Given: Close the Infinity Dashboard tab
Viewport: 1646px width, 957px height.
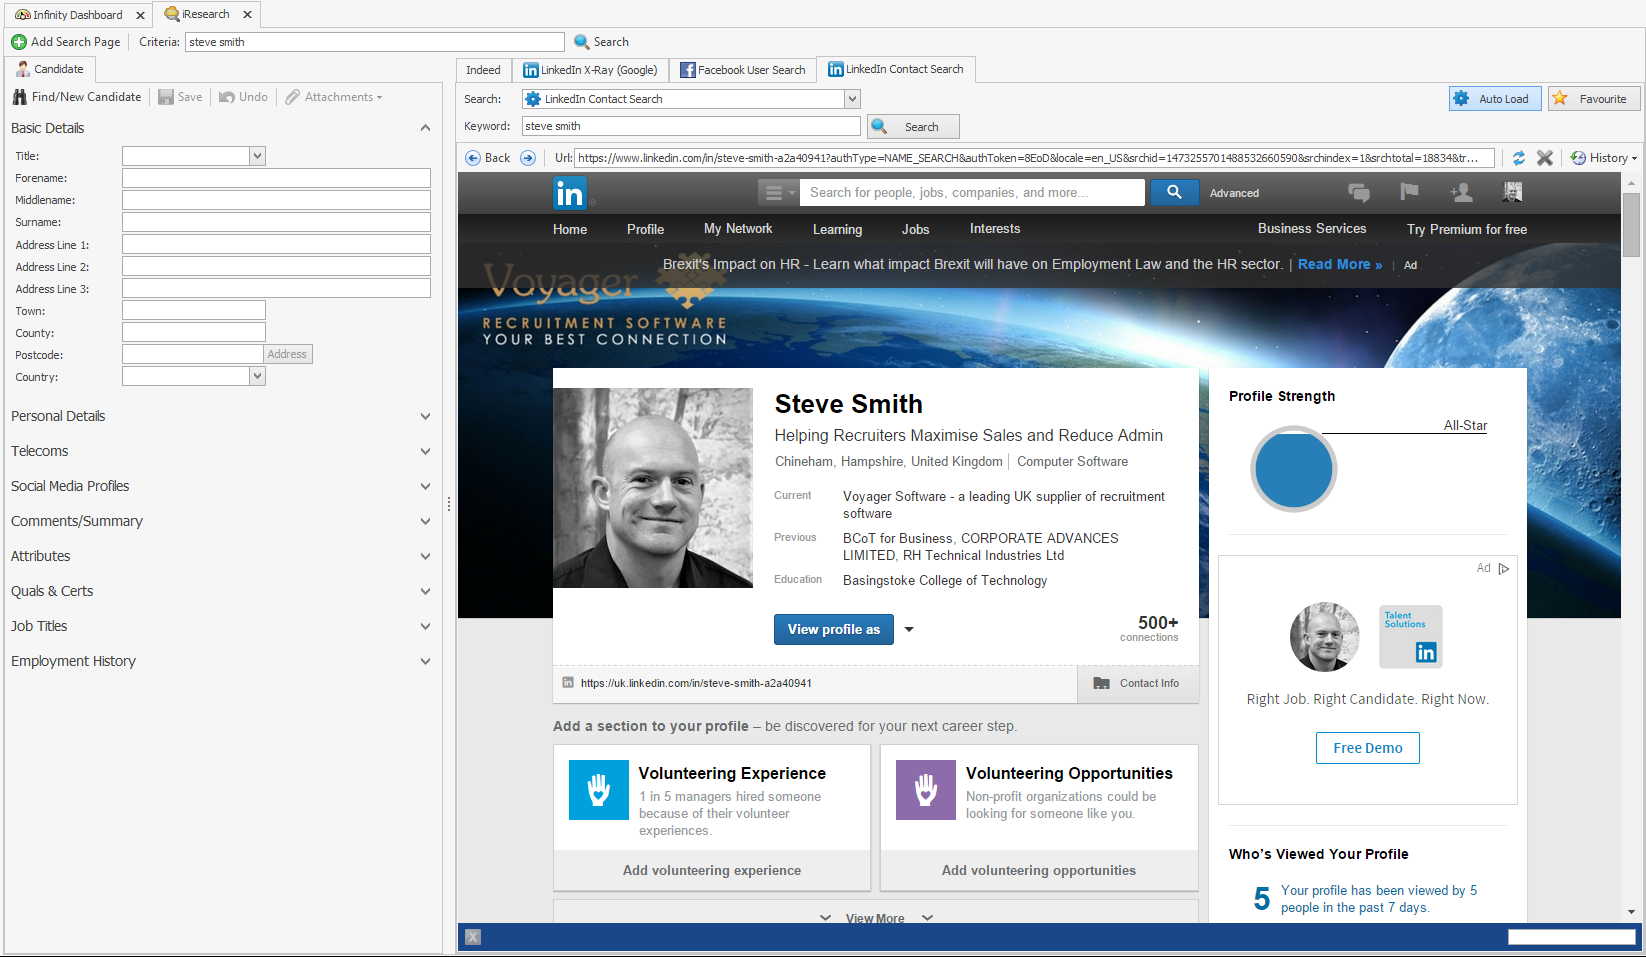Looking at the screenshot, I should click(x=140, y=15).
